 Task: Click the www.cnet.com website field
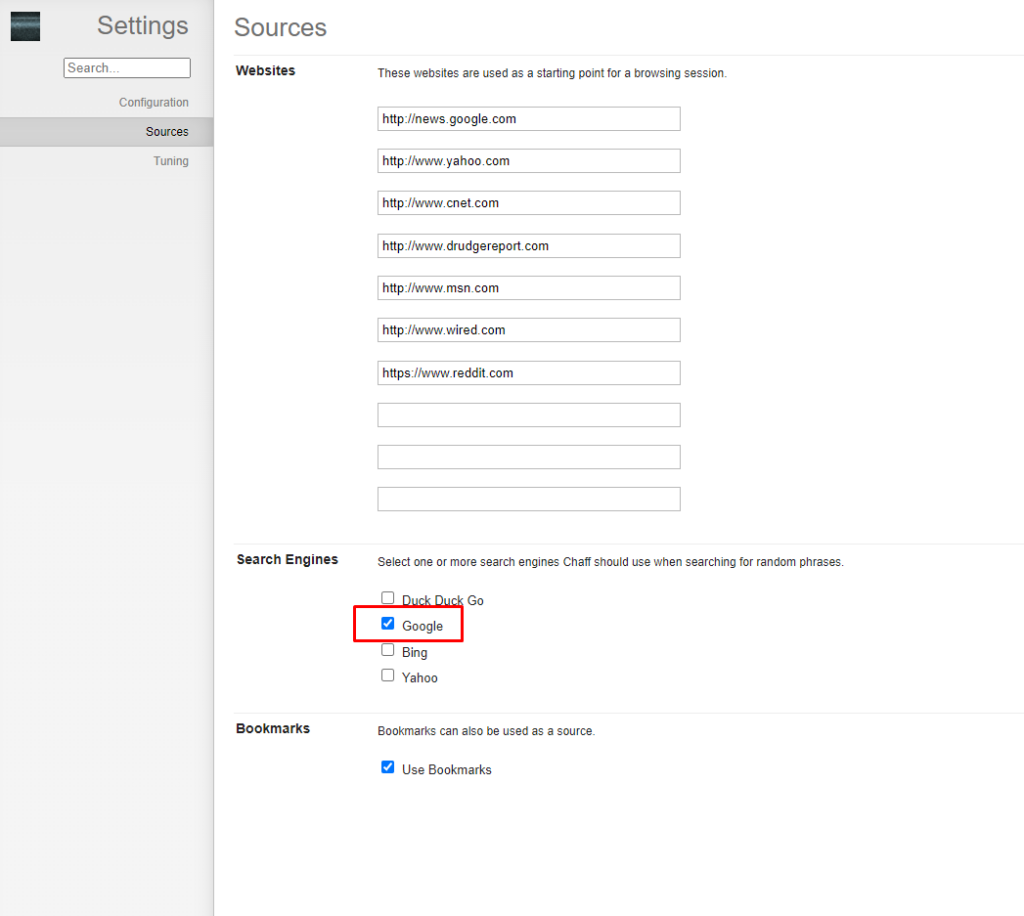528,203
